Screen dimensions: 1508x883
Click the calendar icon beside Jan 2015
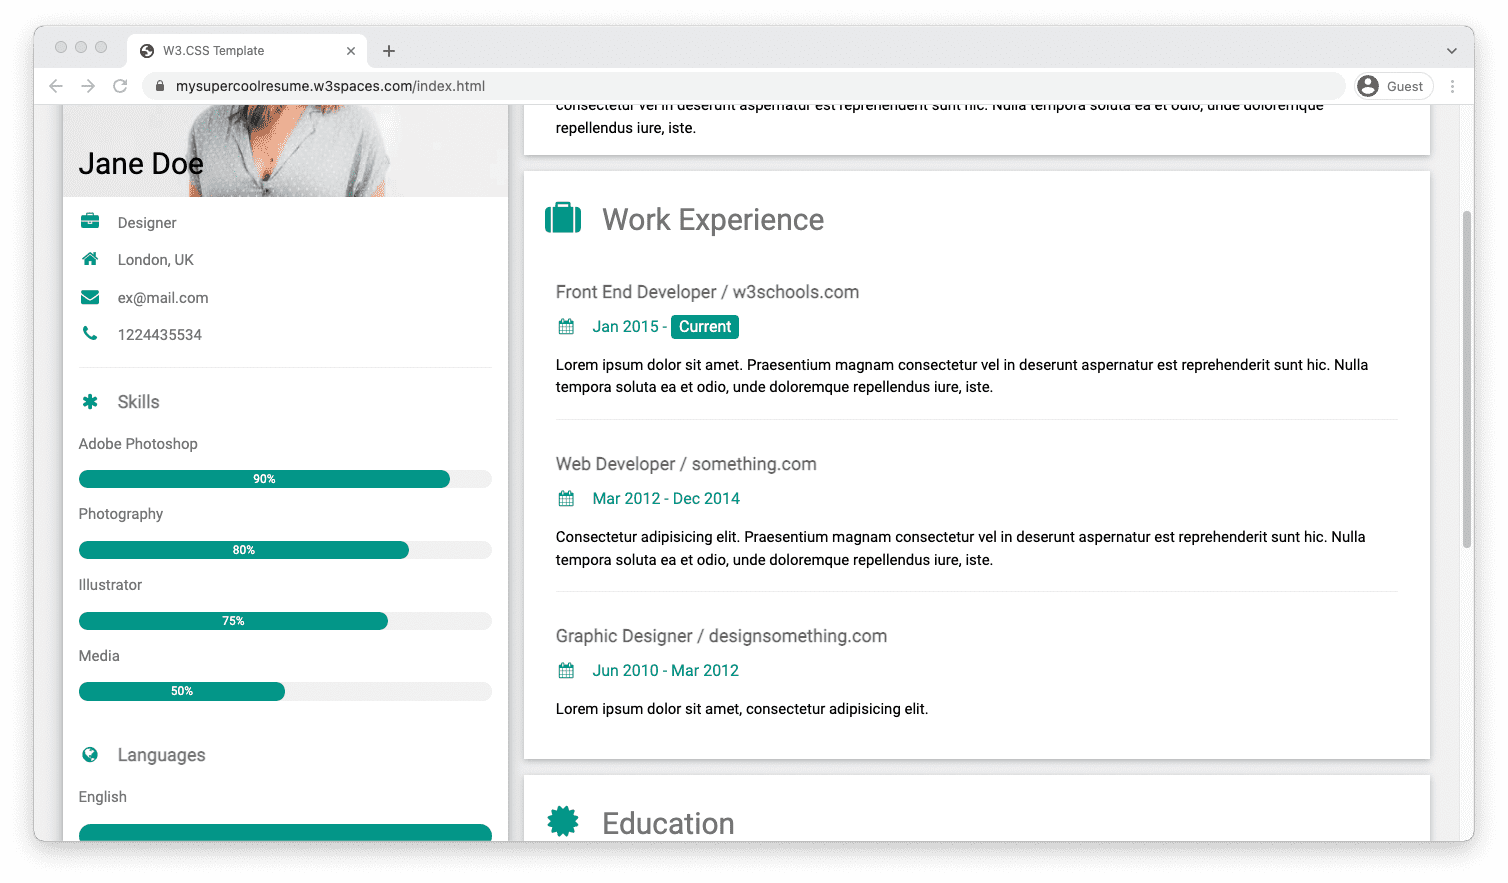coord(566,326)
